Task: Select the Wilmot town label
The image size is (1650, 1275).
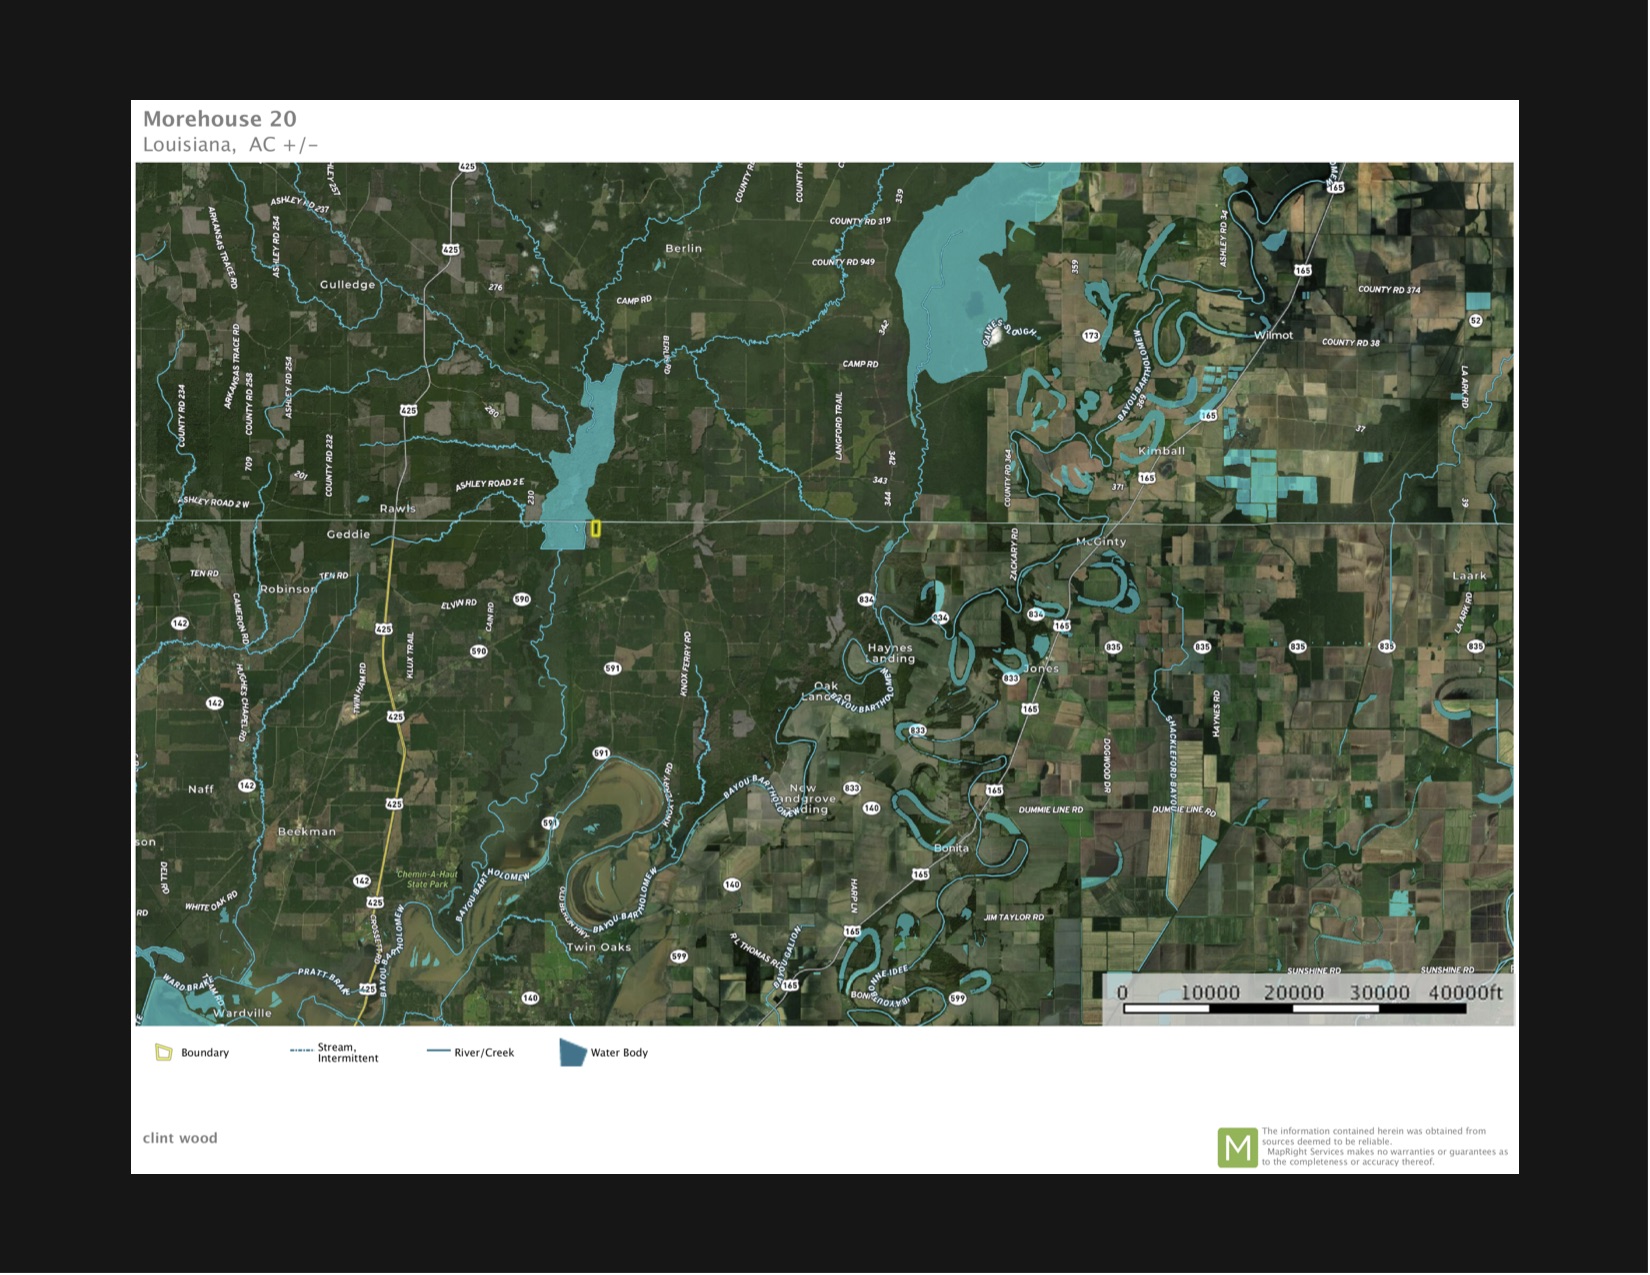Action: click(1273, 335)
